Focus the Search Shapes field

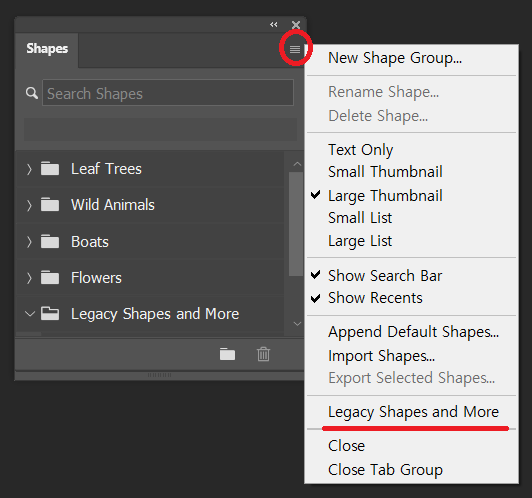click(168, 93)
